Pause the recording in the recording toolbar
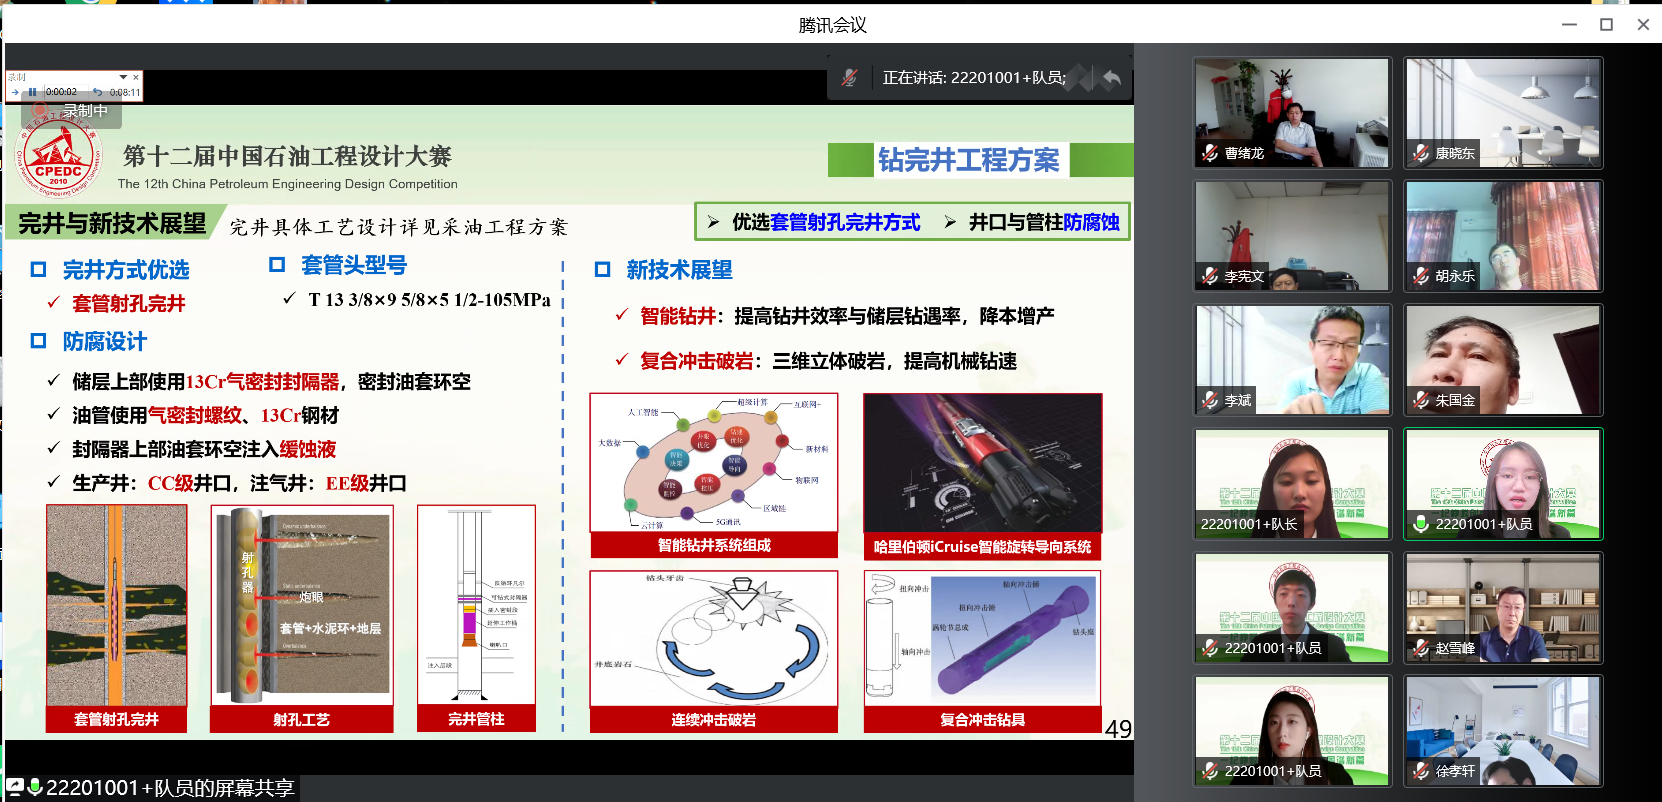1662x802 pixels. point(32,92)
